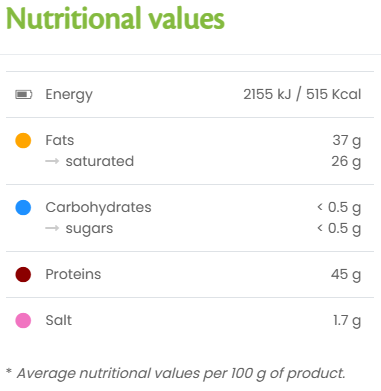
Task: Click the 1.7 g salt value
Action: 347,321
